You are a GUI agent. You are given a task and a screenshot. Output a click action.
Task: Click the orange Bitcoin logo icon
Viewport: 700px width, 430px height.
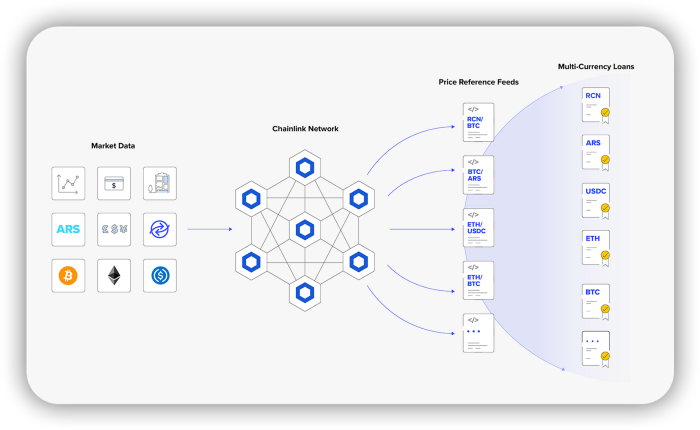coord(68,276)
